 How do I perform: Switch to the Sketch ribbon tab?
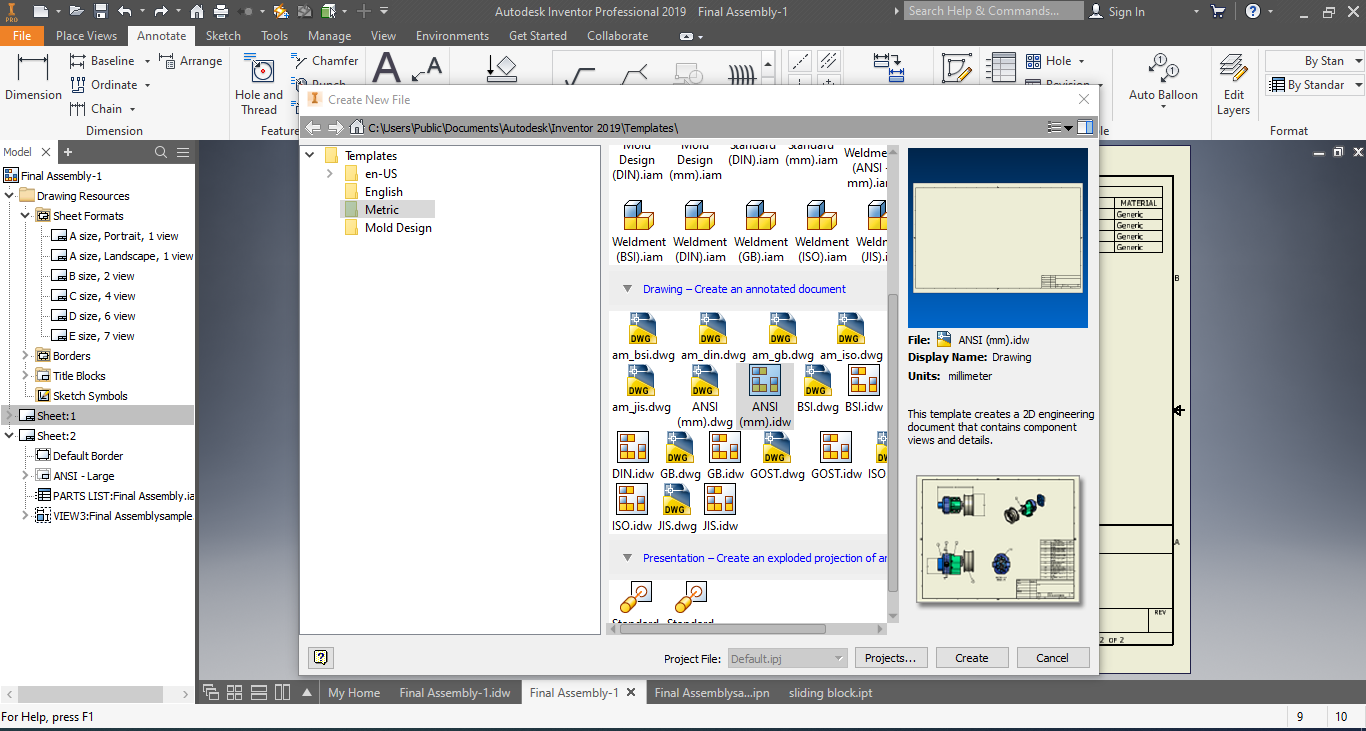(x=222, y=35)
